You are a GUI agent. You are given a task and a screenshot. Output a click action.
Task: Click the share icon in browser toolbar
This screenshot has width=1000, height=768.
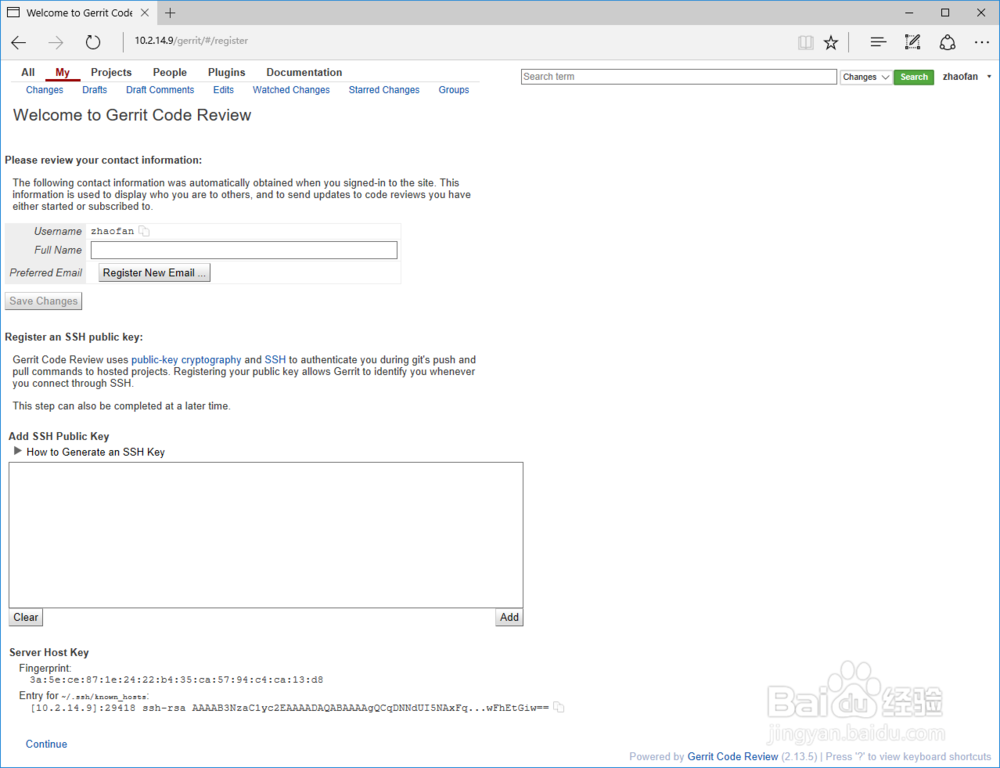point(948,42)
